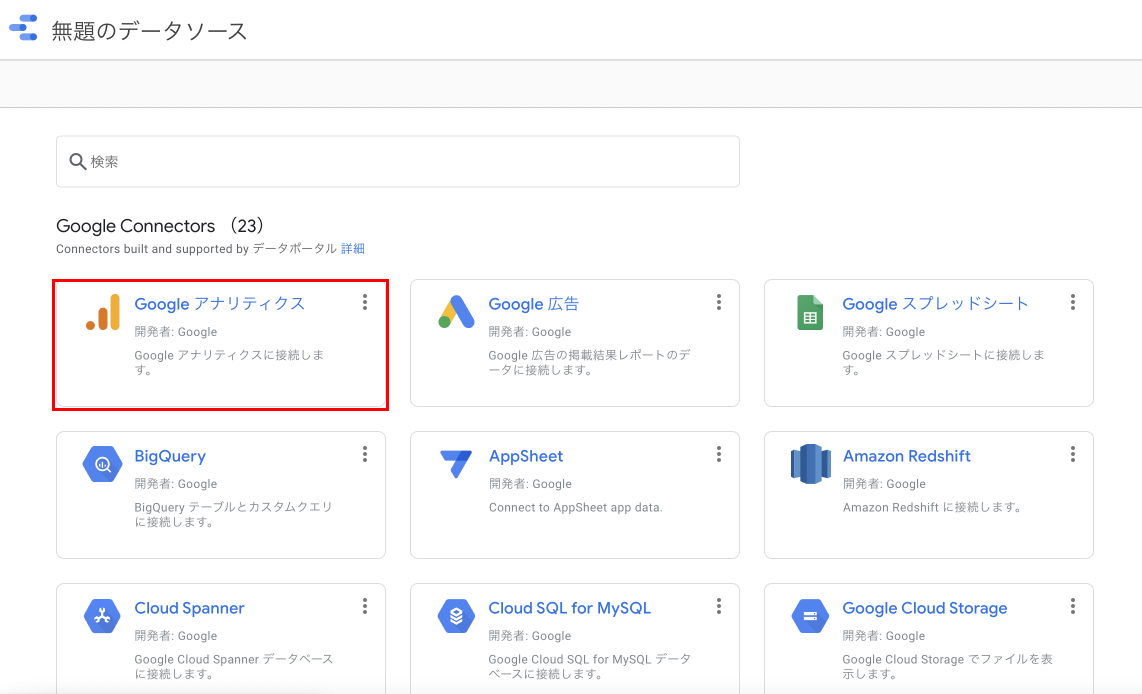Click the Google 広告の掲載結果レポート description

[x=589, y=362]
